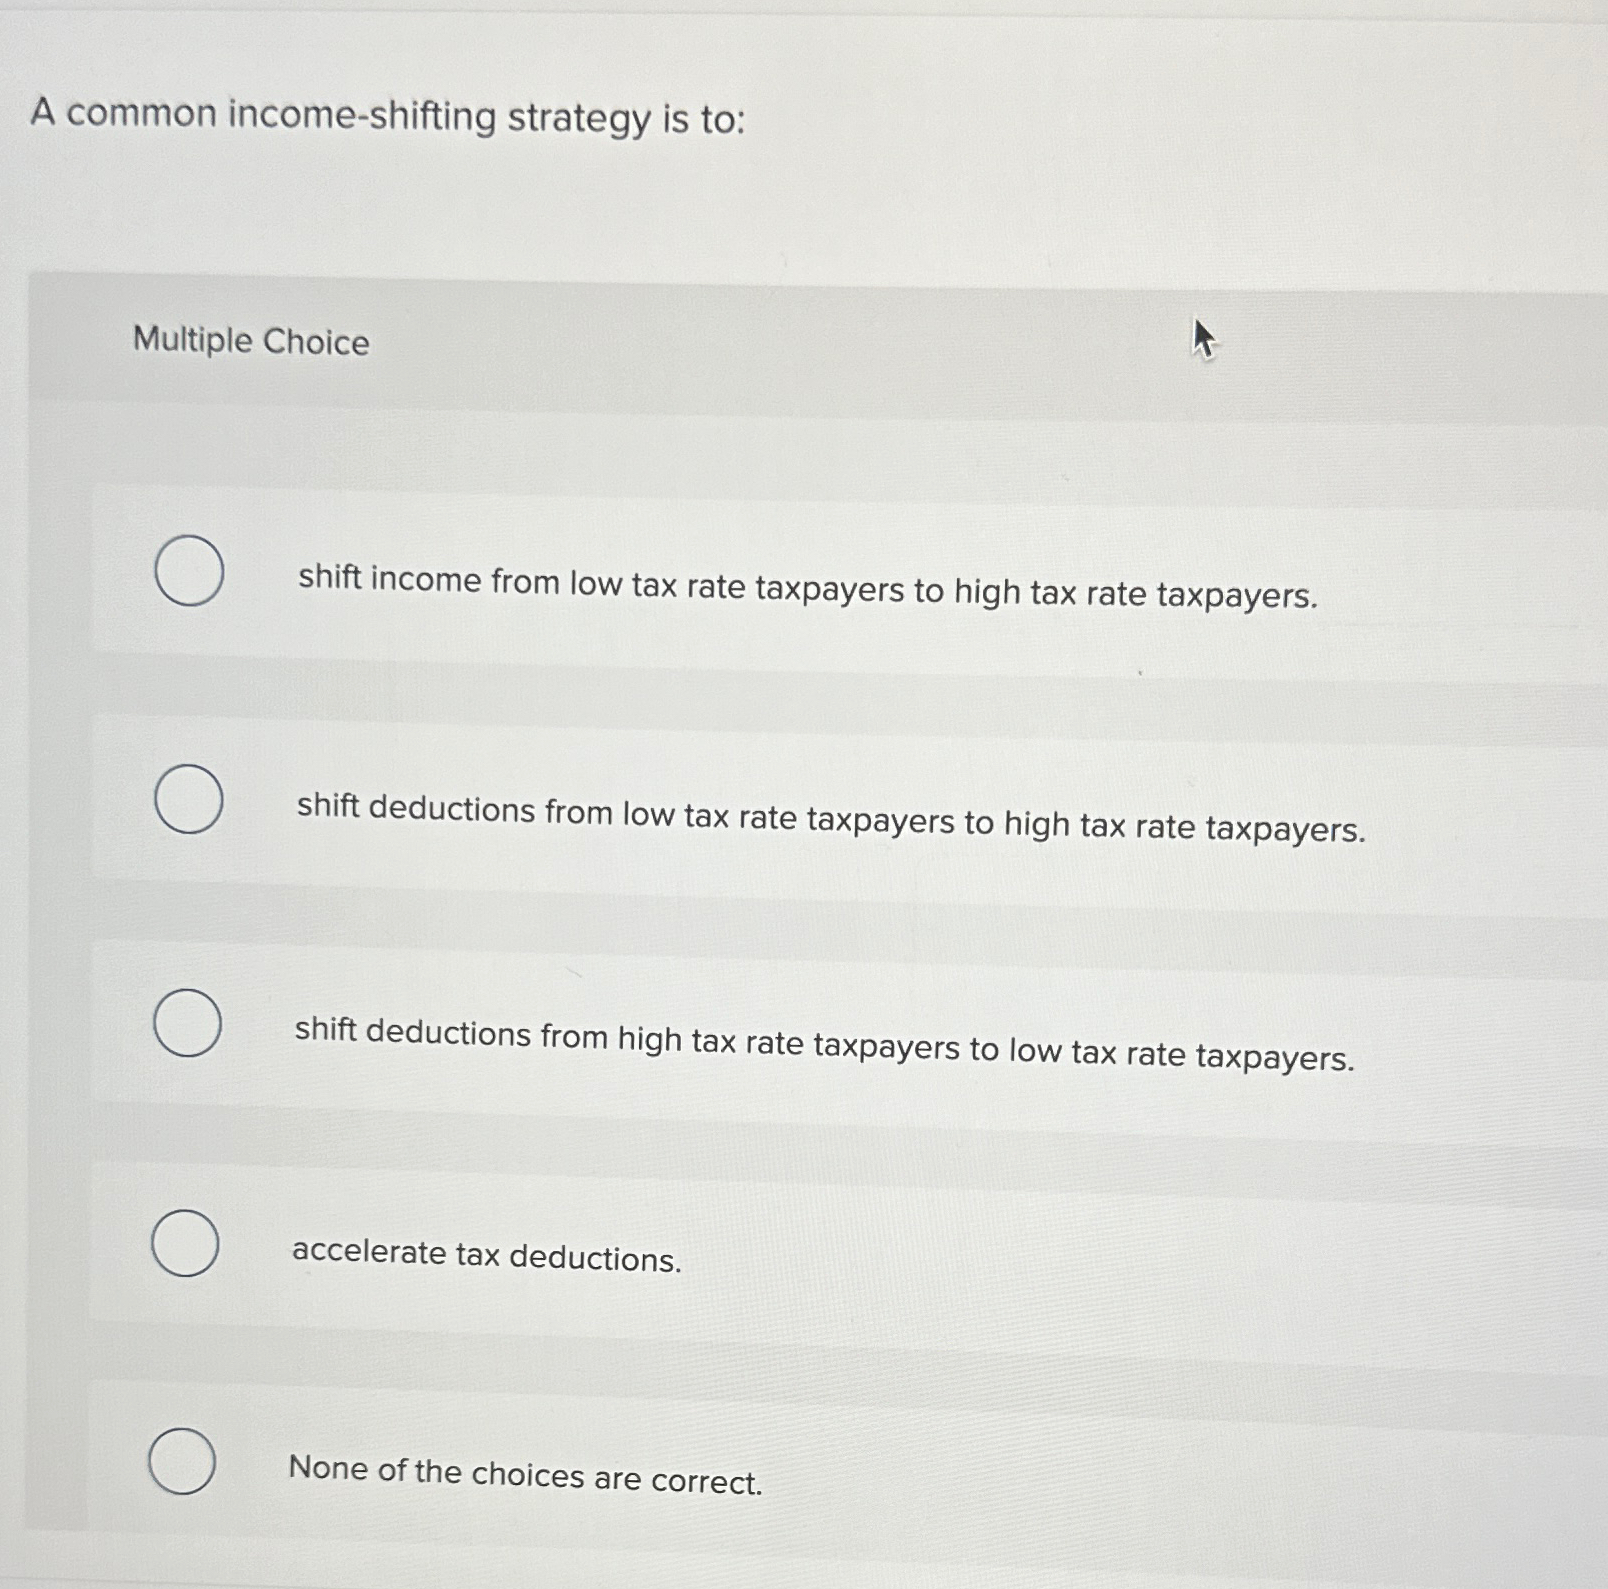This screenshot has width=1608, height=1589.
Task: Select radio button for shifting deductions to low rate taxpayers
Action: (x=190, y=1022)
